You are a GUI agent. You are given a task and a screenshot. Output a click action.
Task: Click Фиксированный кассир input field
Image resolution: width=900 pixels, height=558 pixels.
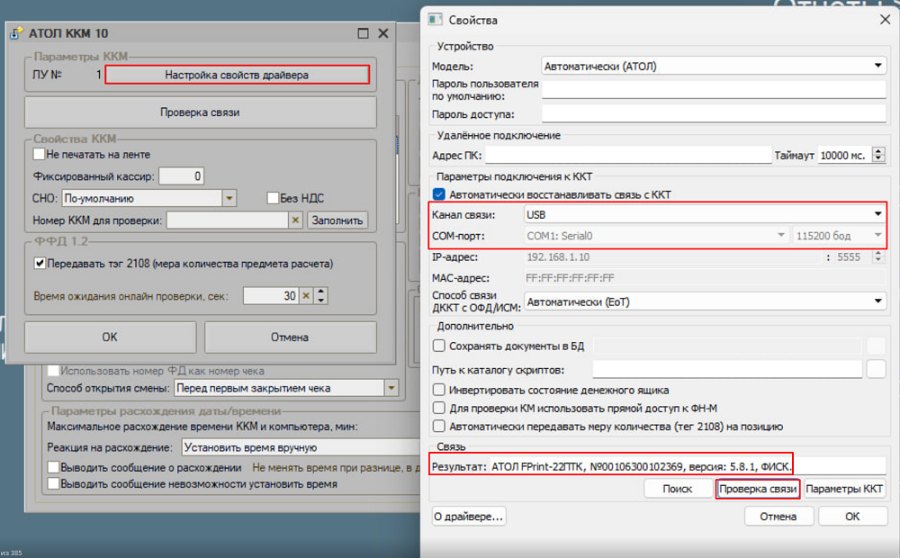[181, 176]
